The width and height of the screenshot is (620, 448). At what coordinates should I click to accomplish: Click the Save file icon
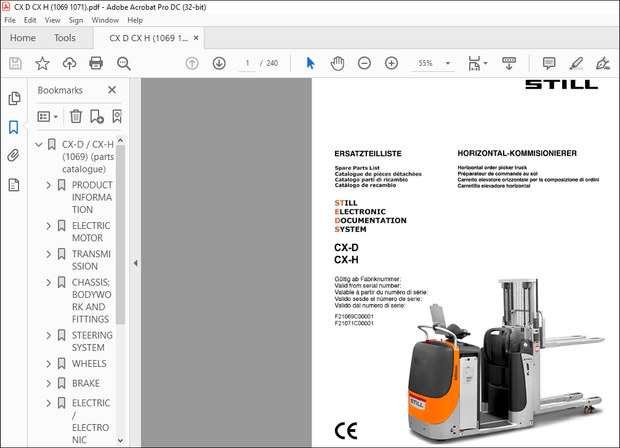[x=15, y=63]
